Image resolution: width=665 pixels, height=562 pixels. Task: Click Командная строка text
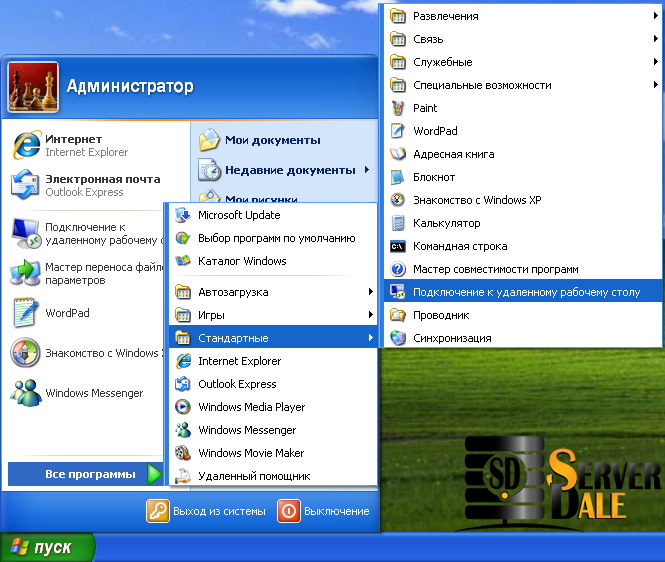[x=460, y=246]
